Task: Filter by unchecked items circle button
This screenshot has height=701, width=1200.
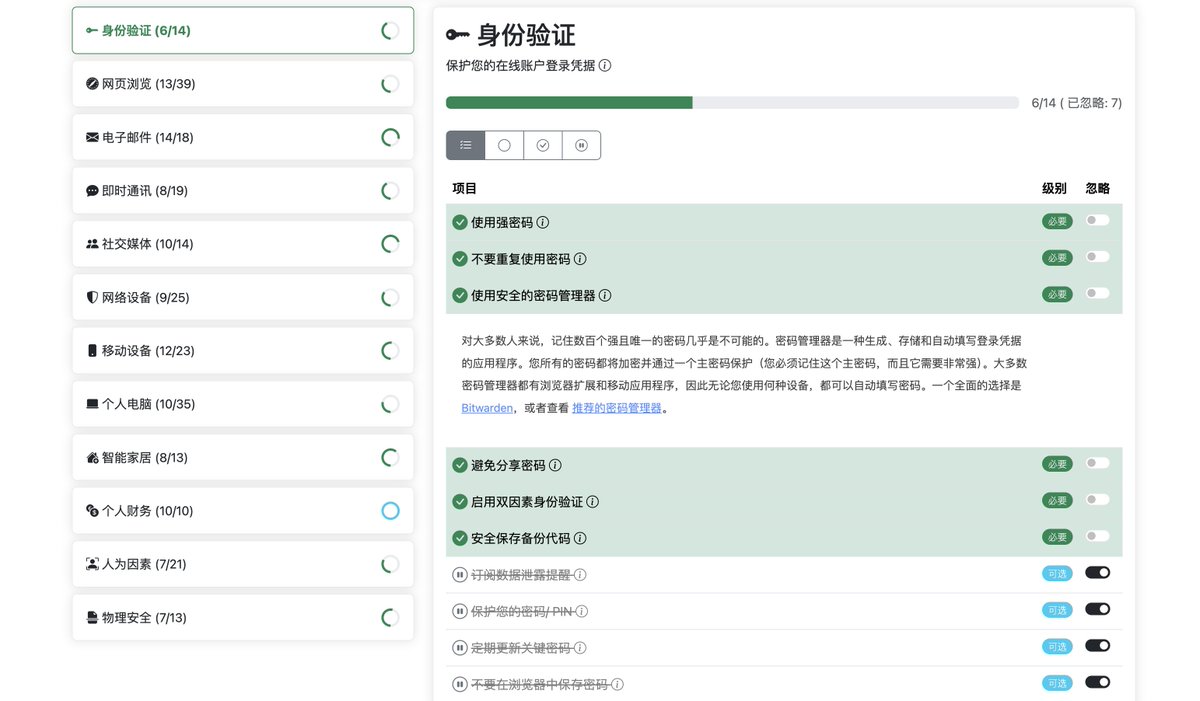Action: 504,145
